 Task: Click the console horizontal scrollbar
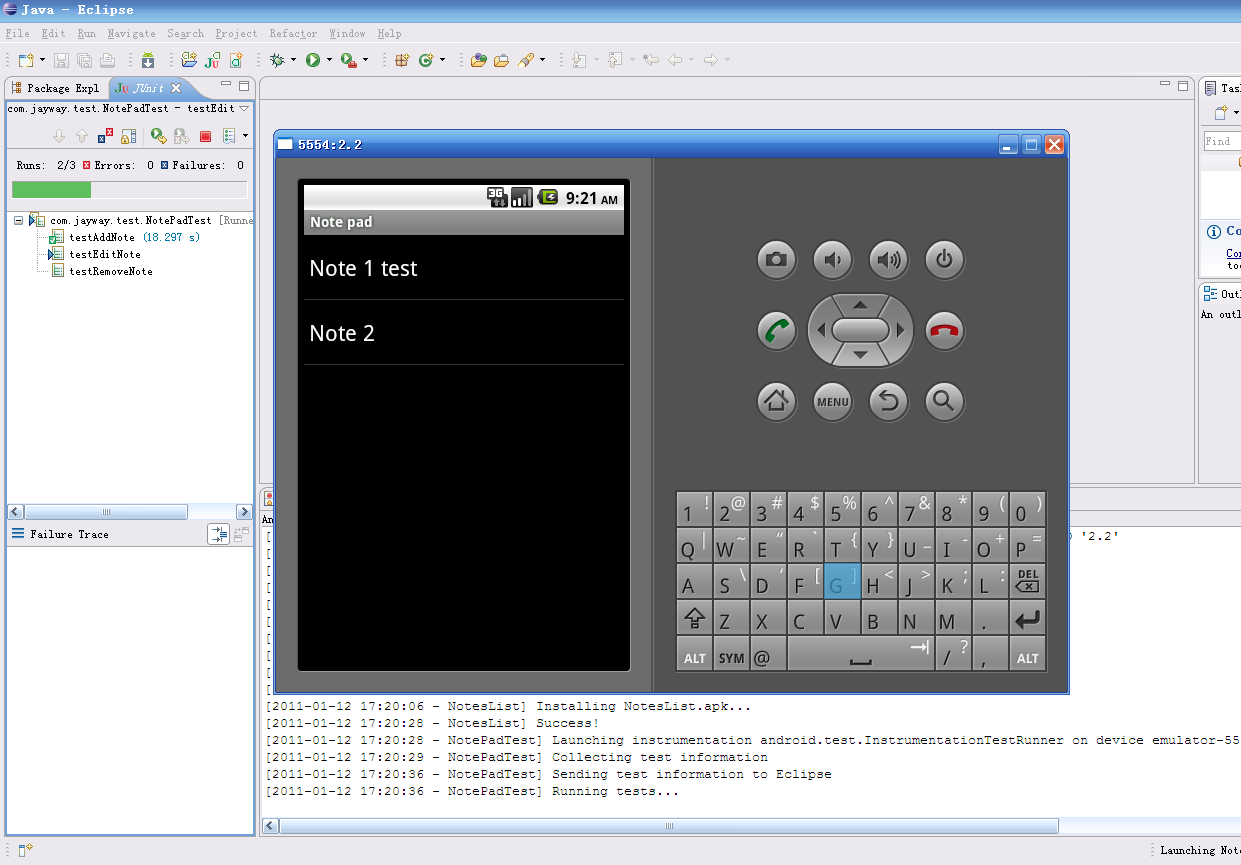pos(668,826)
